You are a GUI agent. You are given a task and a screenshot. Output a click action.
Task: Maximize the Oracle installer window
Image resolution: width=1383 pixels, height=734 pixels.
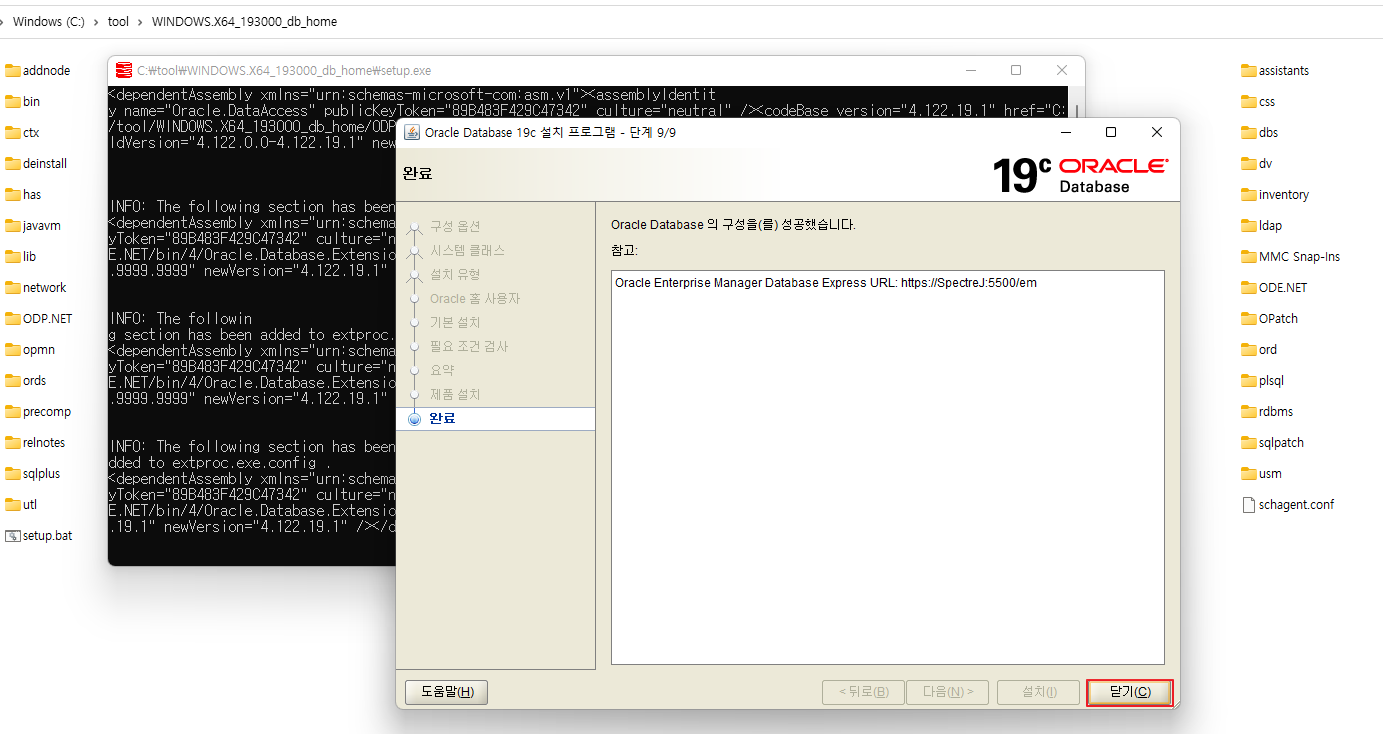click(x=1111, y=132)
